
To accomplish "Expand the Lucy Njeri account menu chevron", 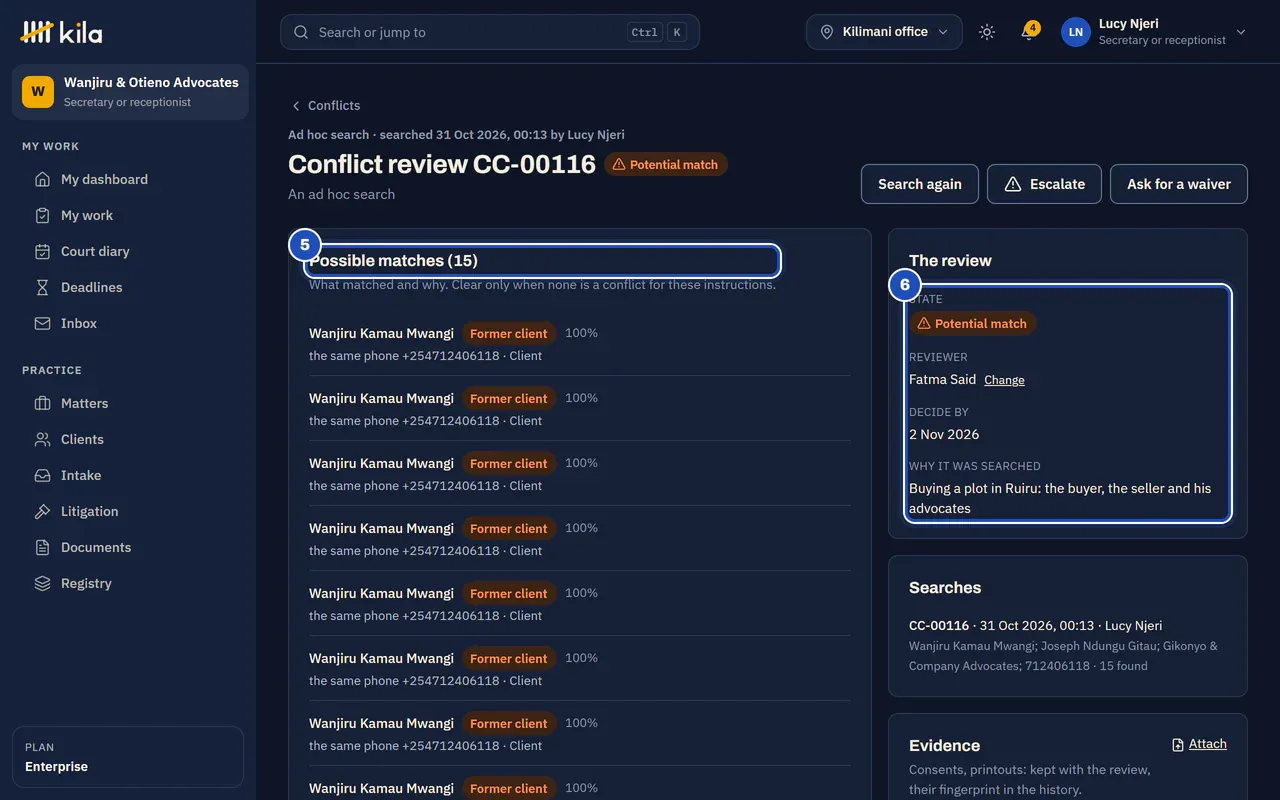I will click(x=1241, y=32).
